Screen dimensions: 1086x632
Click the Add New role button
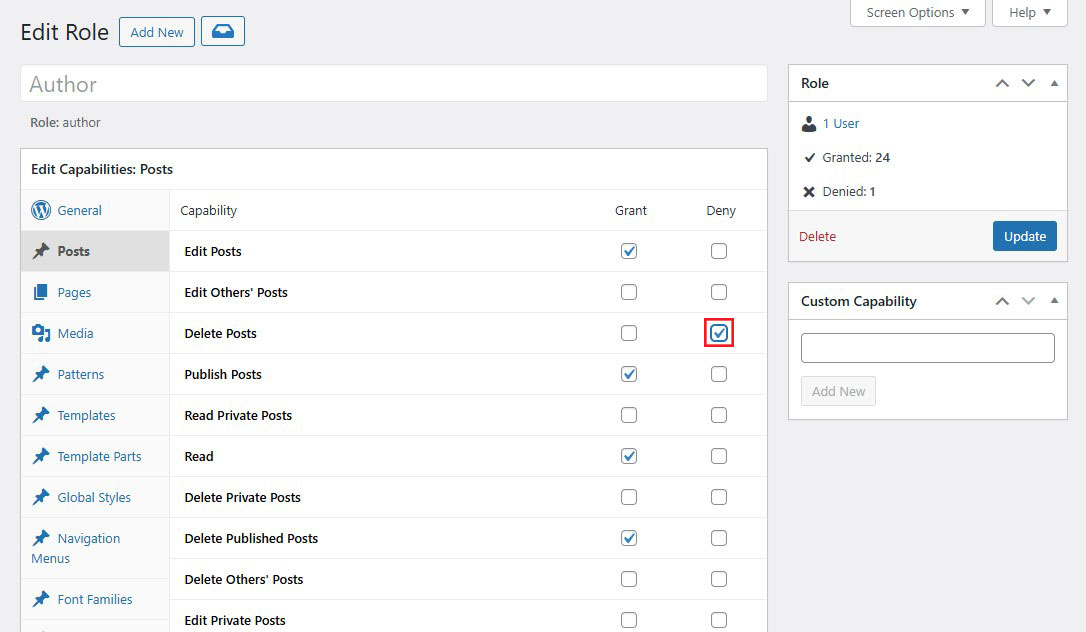click(157, 32)
